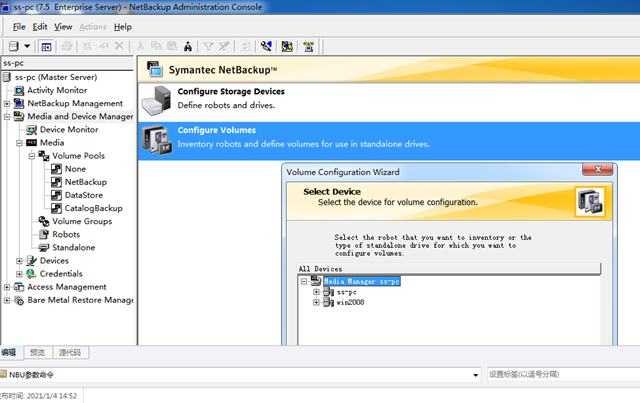This screenshot has width=640, height=403.
Task: Click the wrench troubleshooter toolbar icon
Action: pos(266,46)
